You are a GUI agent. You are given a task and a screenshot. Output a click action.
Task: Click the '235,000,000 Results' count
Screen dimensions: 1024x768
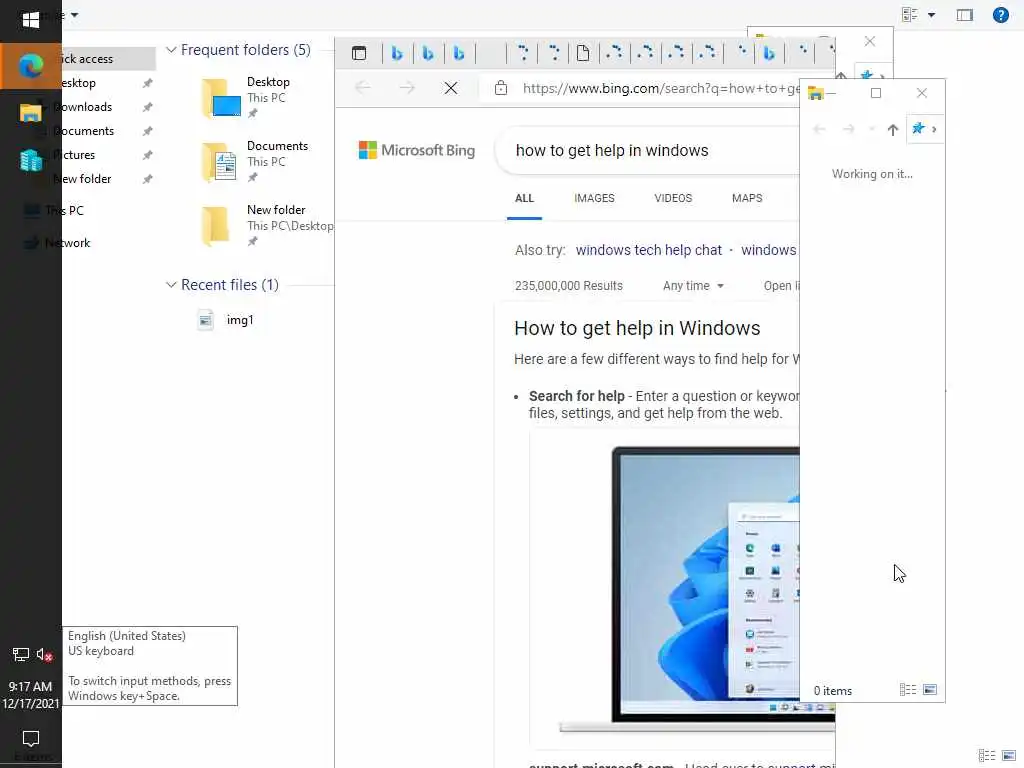(568, 286)
